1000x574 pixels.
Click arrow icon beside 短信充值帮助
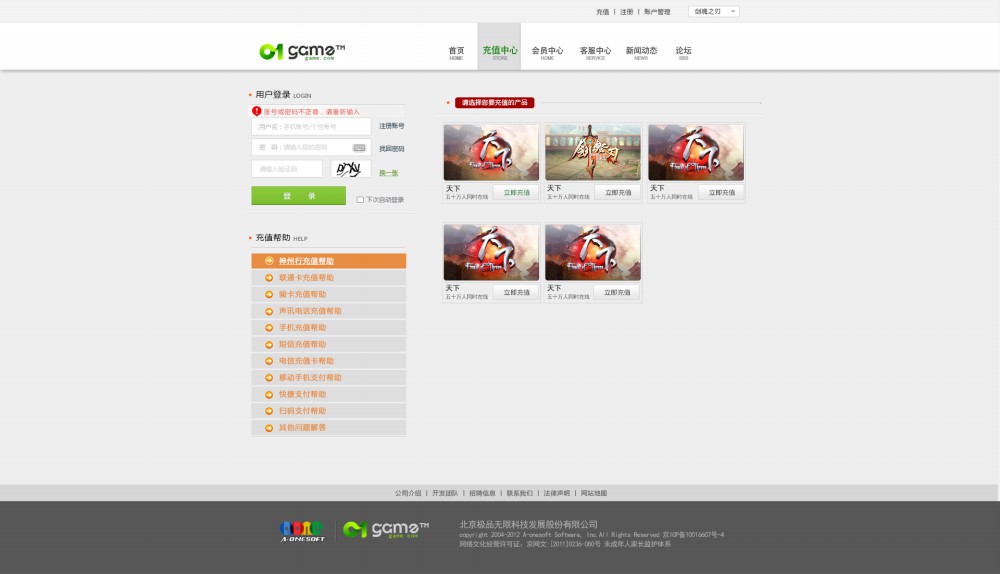pyautogui.click(x=269, y=344)
